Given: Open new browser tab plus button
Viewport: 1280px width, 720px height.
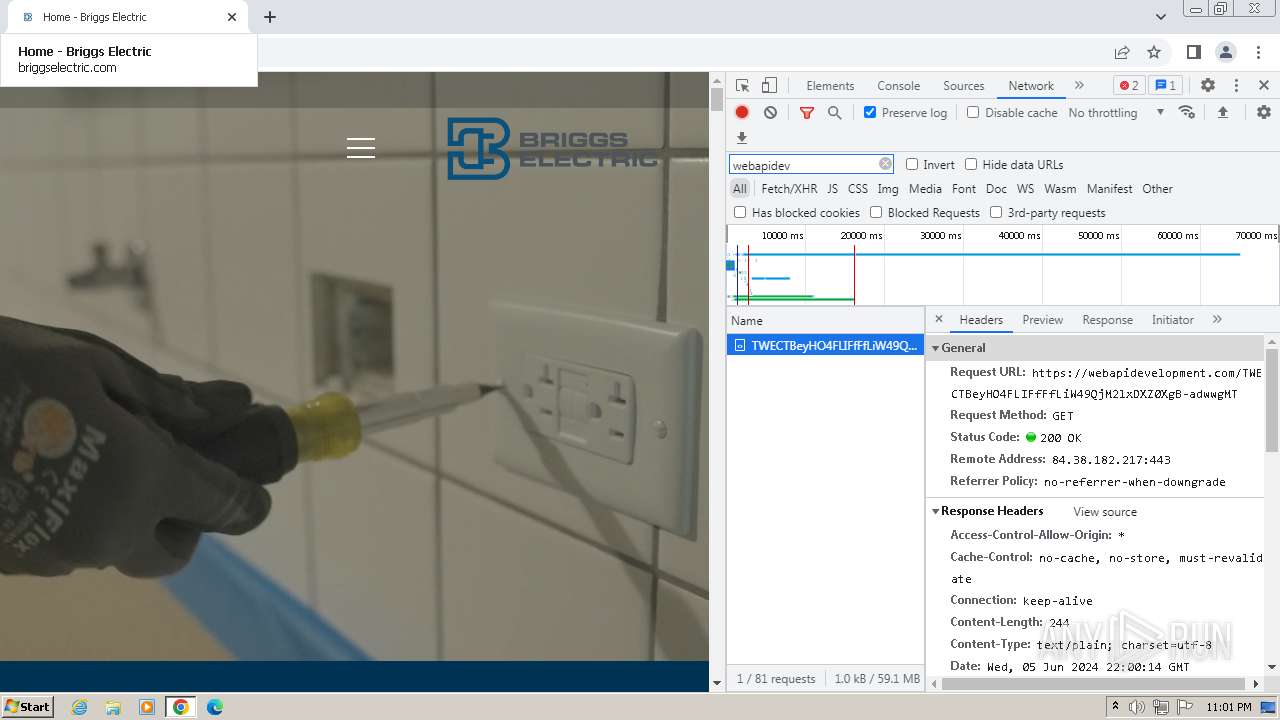Looking at the screenshot, I should (270, 17).
